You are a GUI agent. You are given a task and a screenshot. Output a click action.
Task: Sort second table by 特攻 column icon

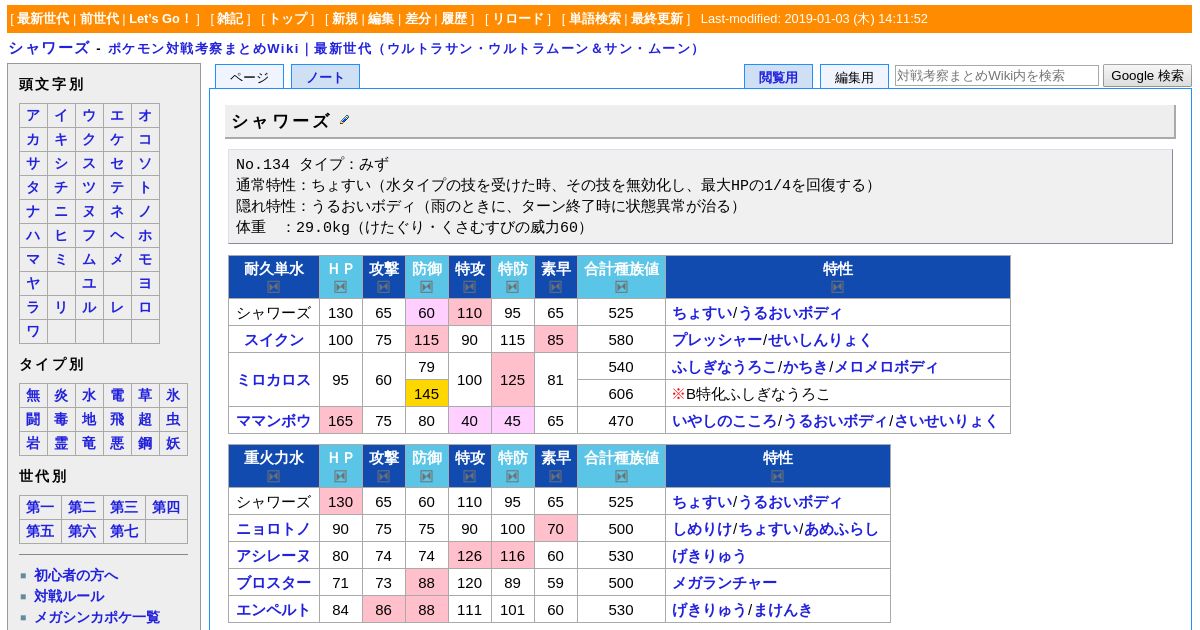pyautogui.click(x=470, y=476)
